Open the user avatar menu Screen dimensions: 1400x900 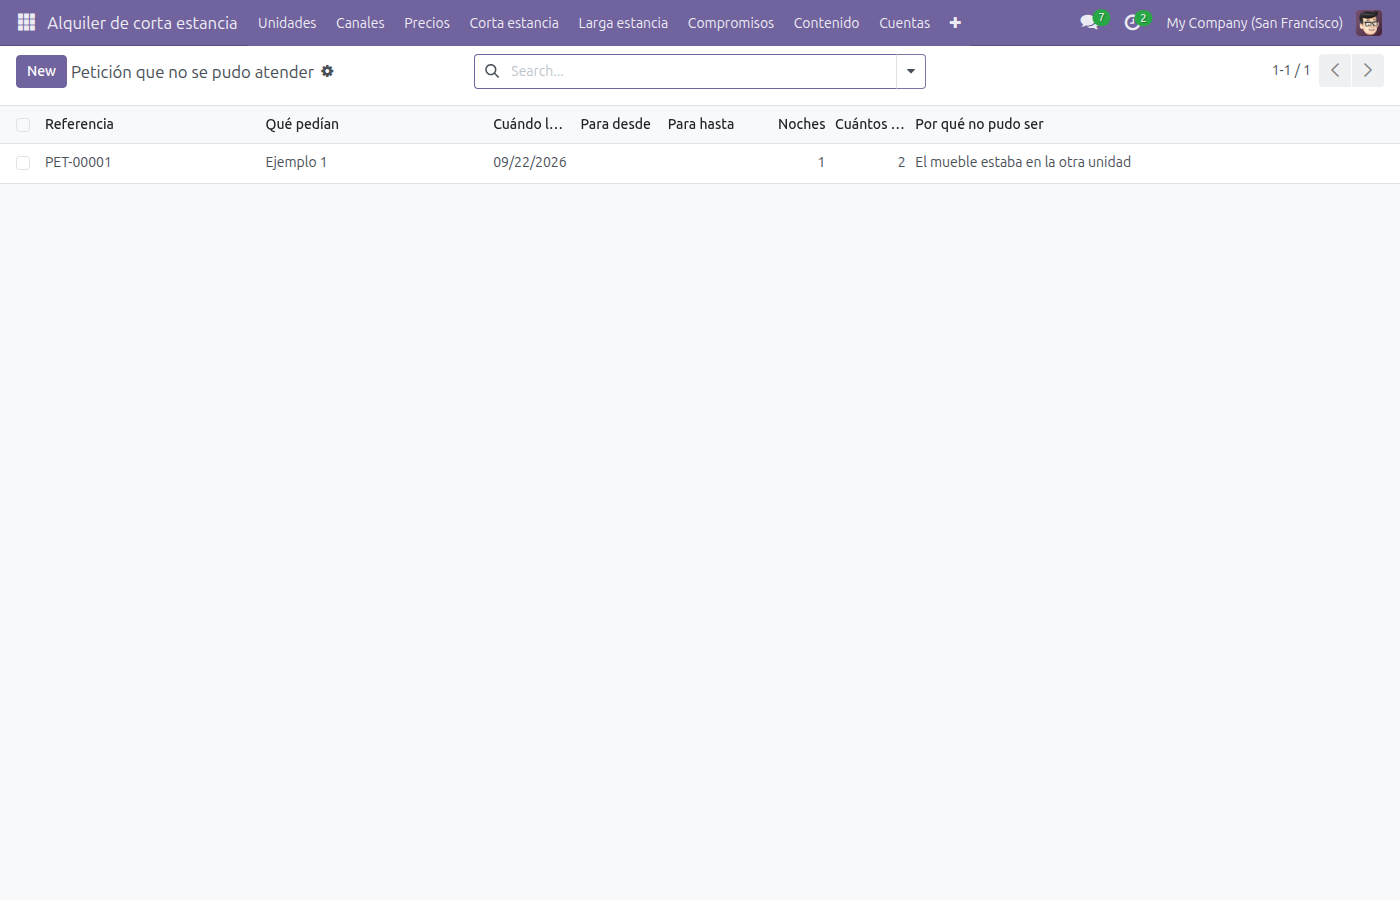click(x=1369, y=22)
